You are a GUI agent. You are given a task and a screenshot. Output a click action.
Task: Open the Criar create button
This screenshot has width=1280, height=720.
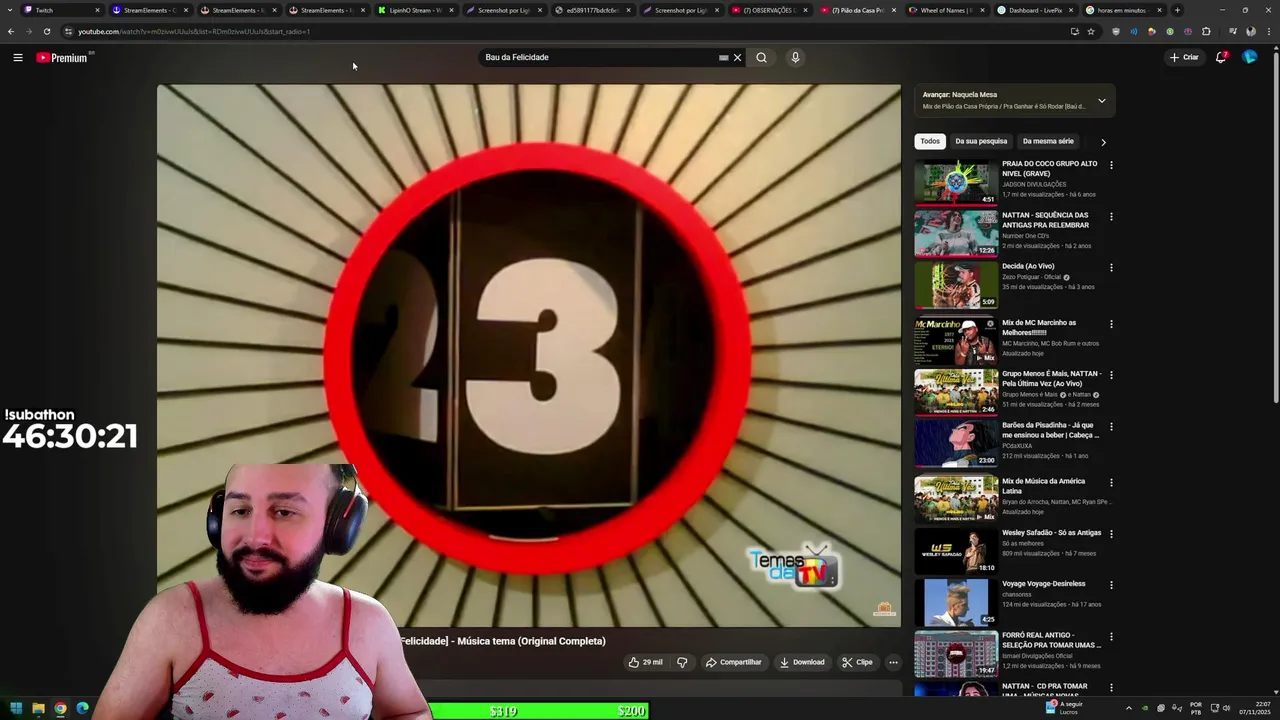pos(1184,57)
